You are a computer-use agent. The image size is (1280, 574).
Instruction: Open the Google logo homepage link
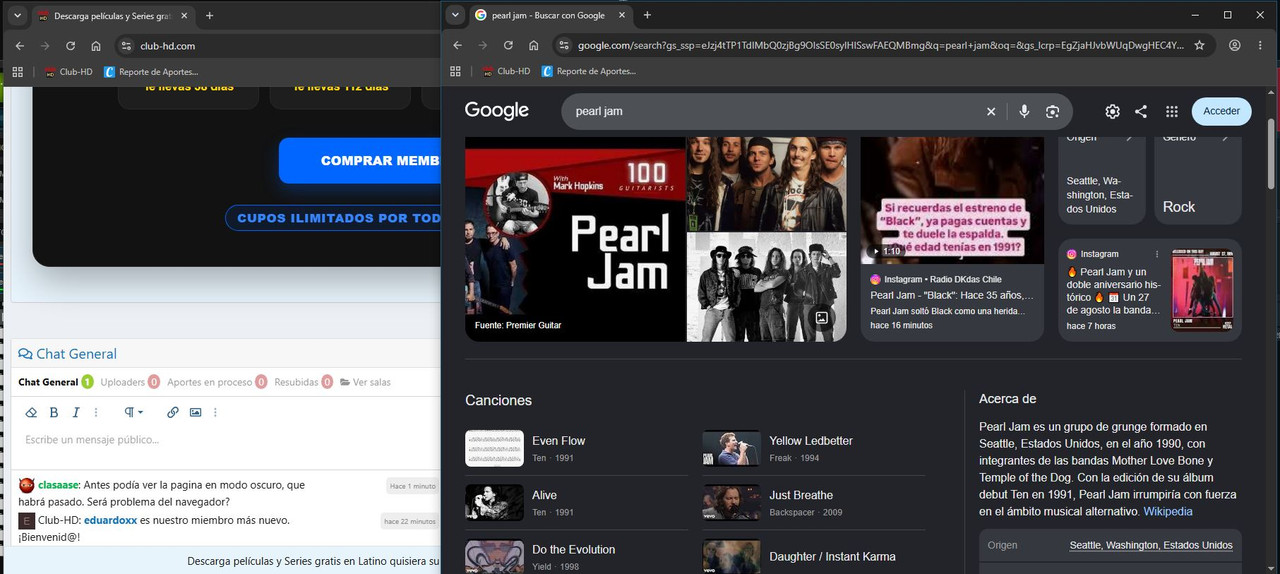pyautogui.click(x=497, y=111)
